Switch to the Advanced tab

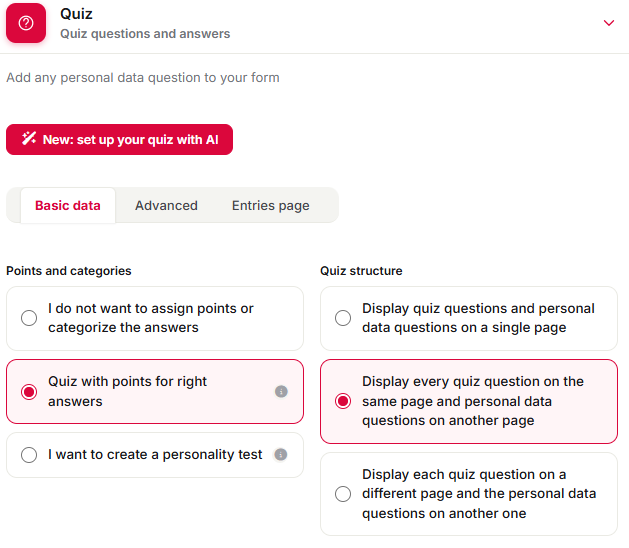166,205
